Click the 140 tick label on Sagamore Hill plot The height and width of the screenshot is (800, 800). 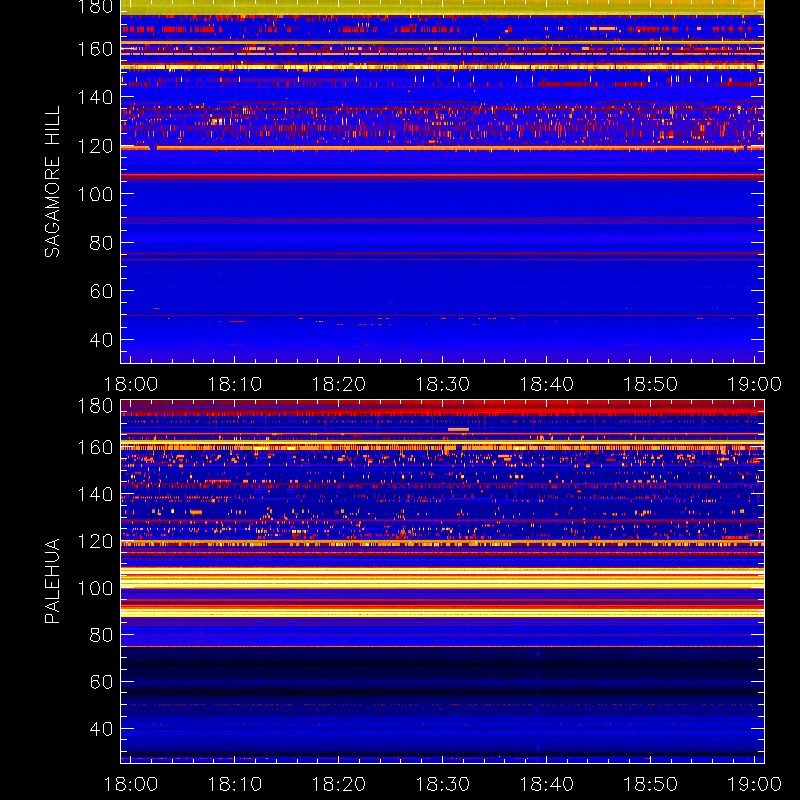pyautogui.click(x=95, y=97)
